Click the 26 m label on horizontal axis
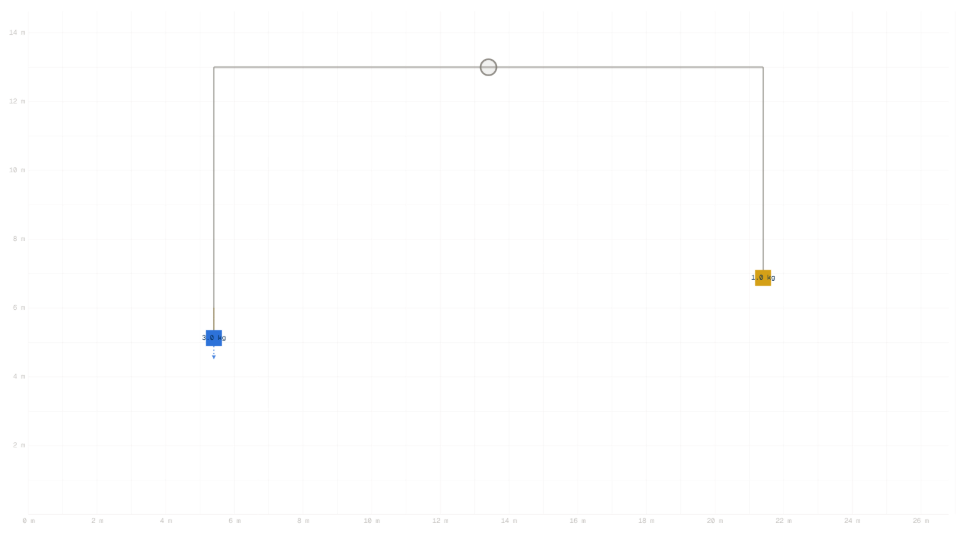 [920, 521]
